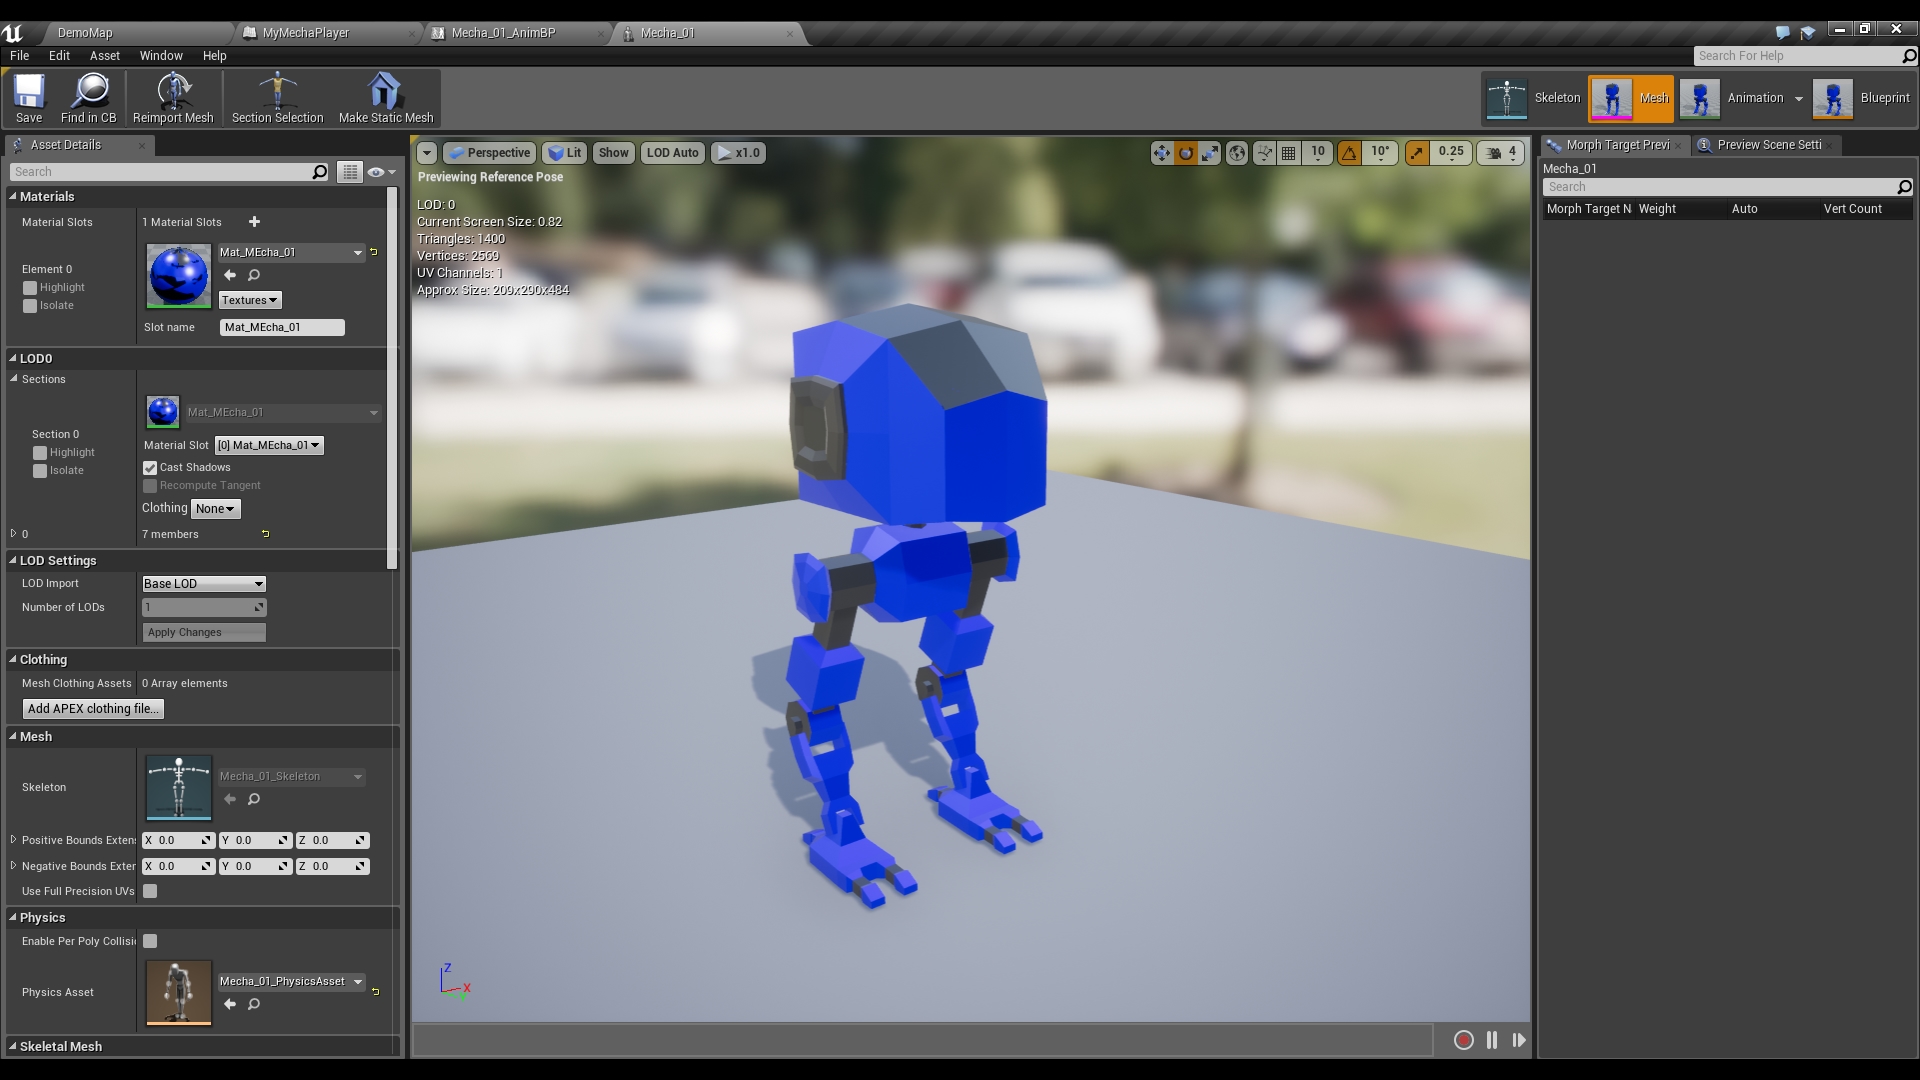Screen dimensions: 1920x1080
Task: Reimport the Mecha_01 mesh
Action: 173,97
